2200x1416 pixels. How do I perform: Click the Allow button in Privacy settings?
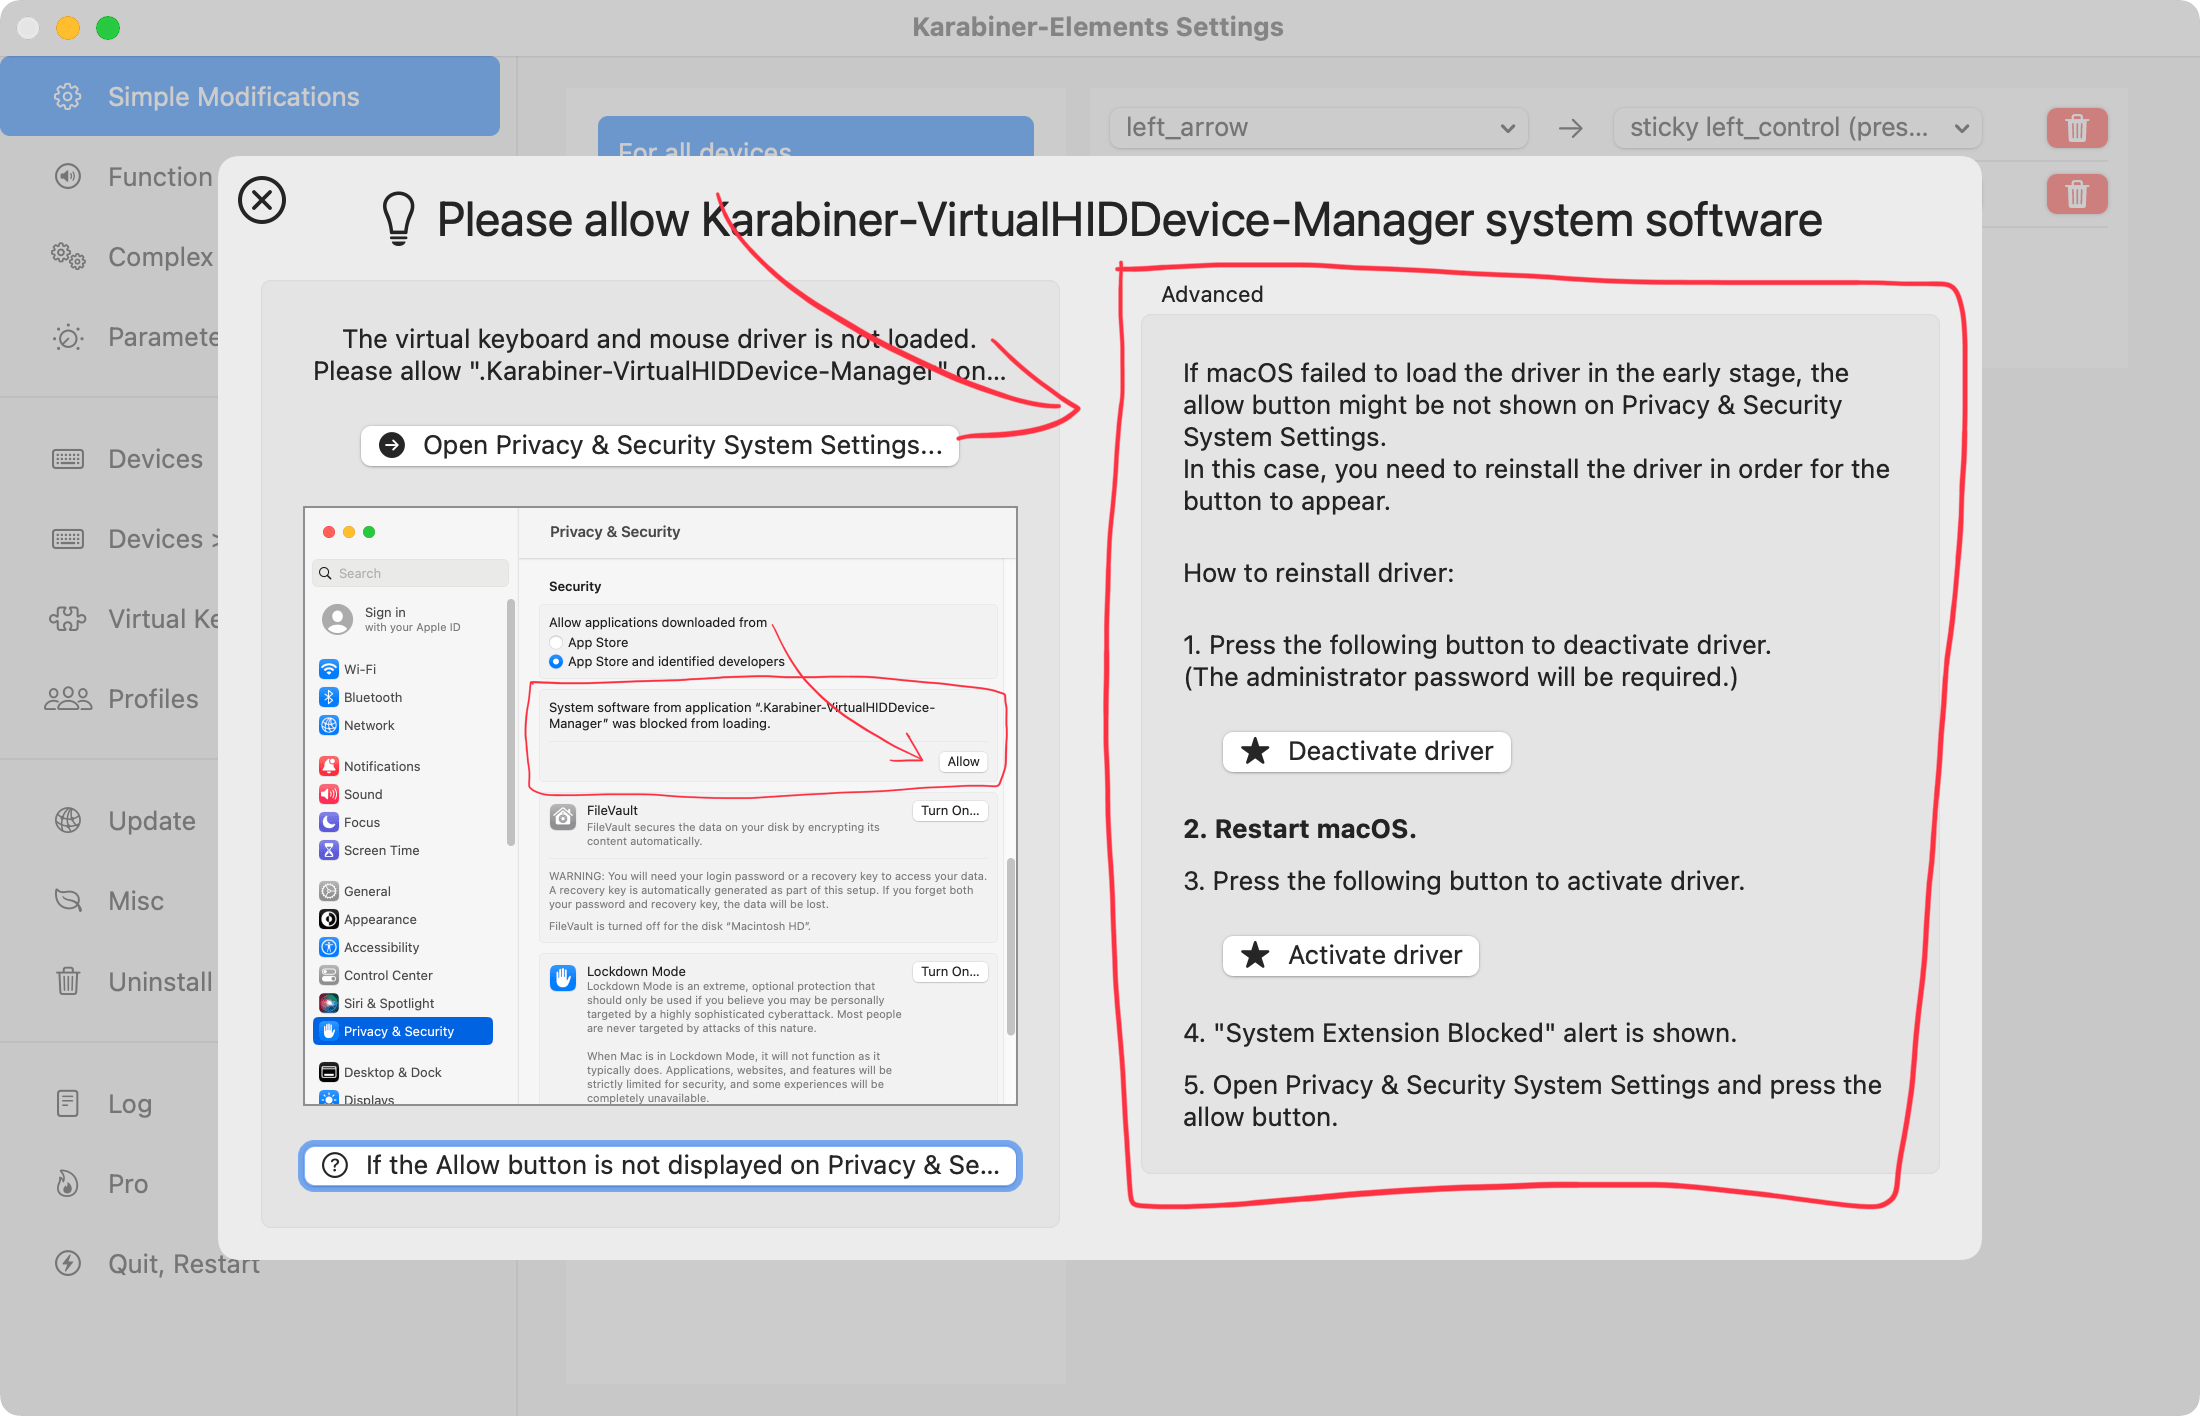[962, 760]
